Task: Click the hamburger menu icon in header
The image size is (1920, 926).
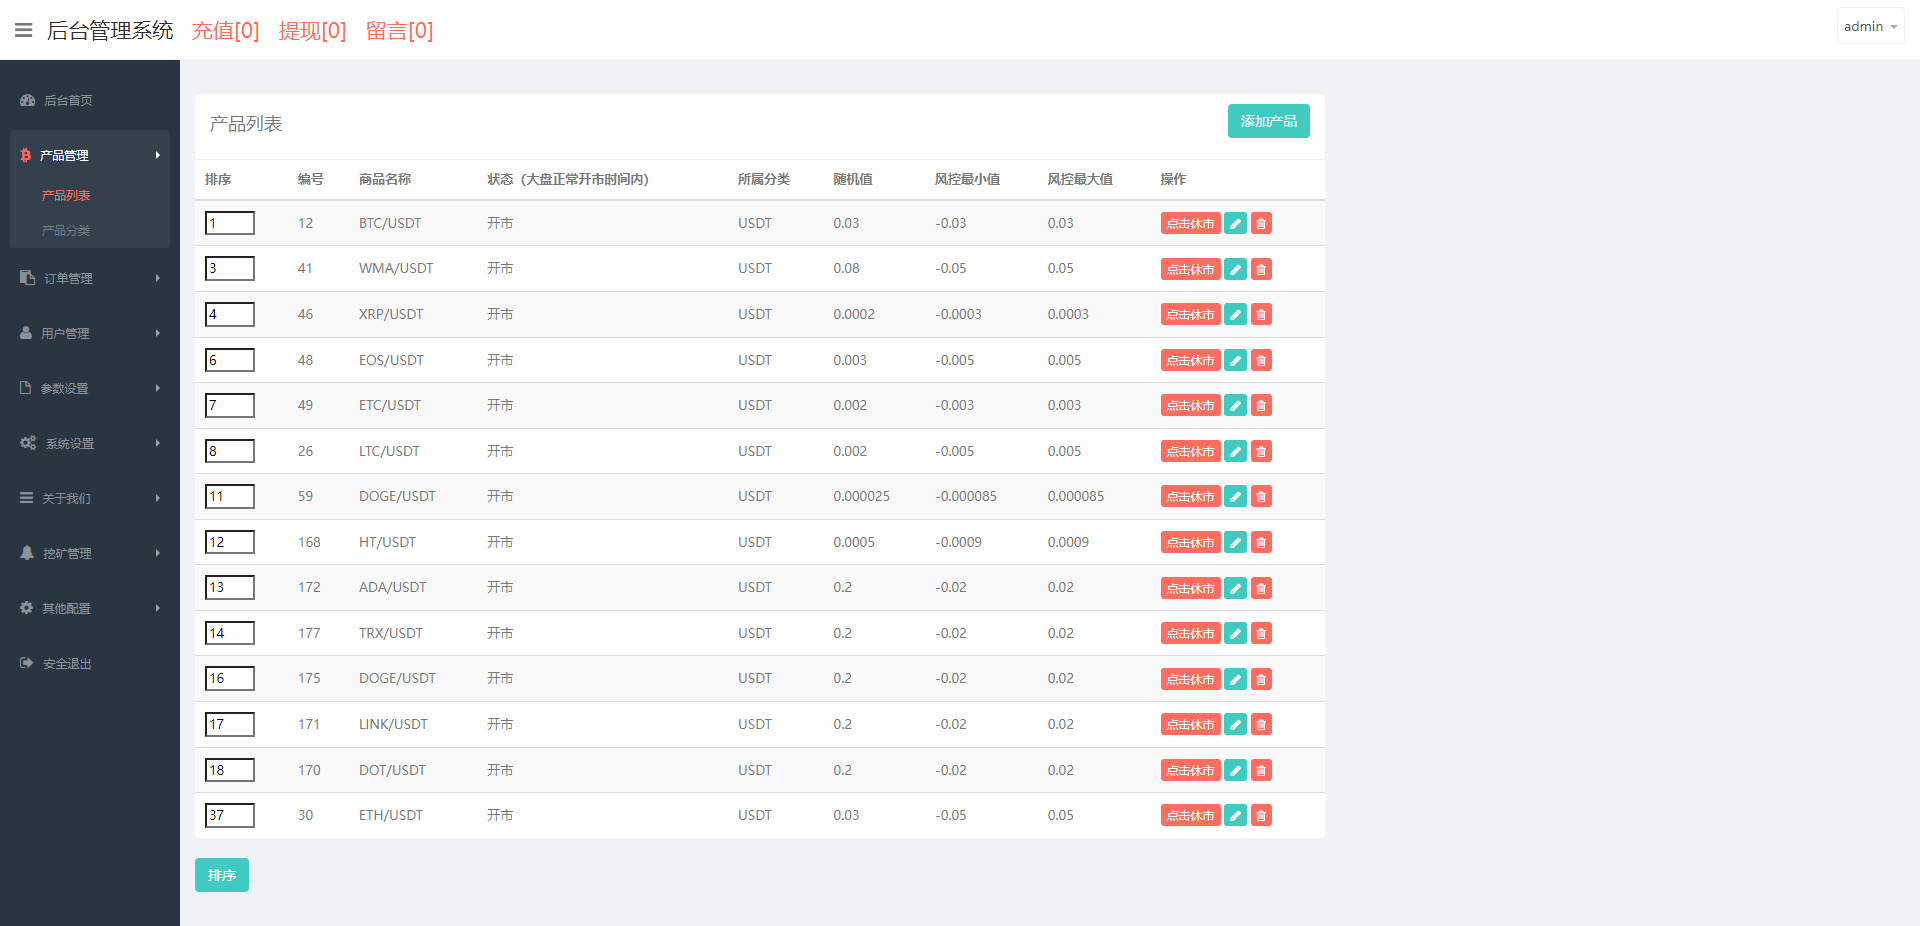Action: [x=23, y=30]
